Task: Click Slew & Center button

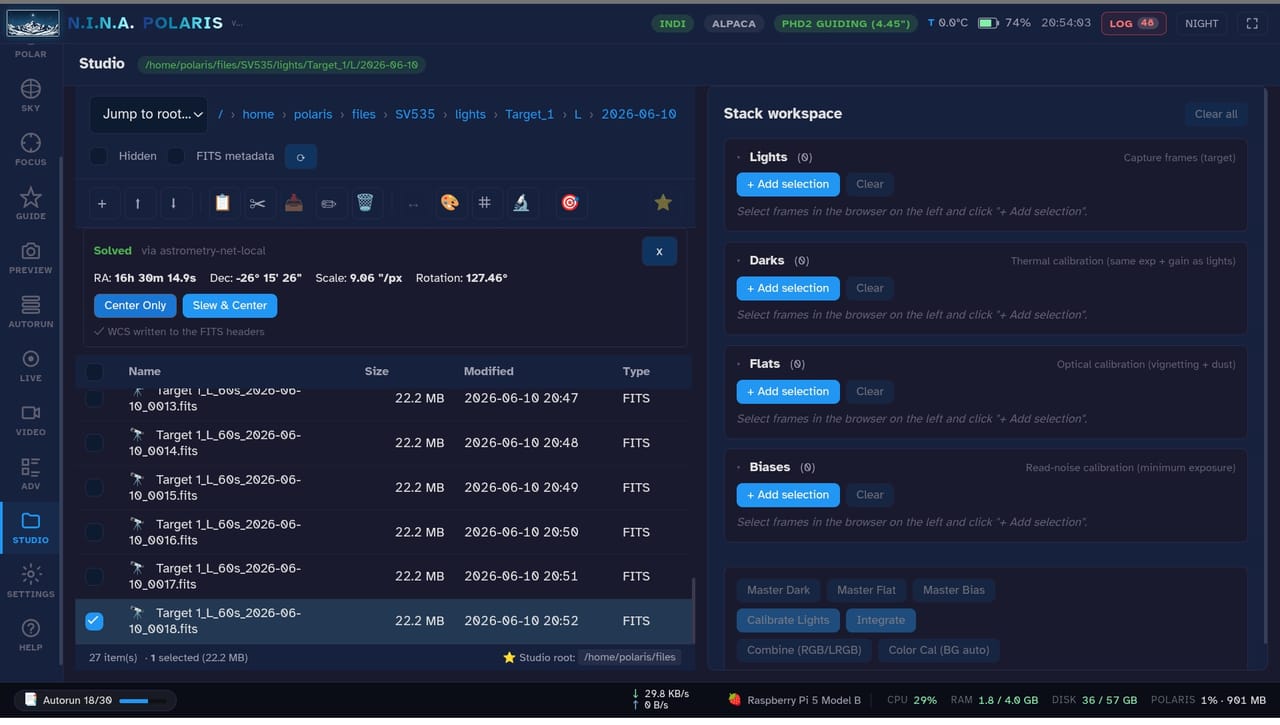Action: coord(230,305)
